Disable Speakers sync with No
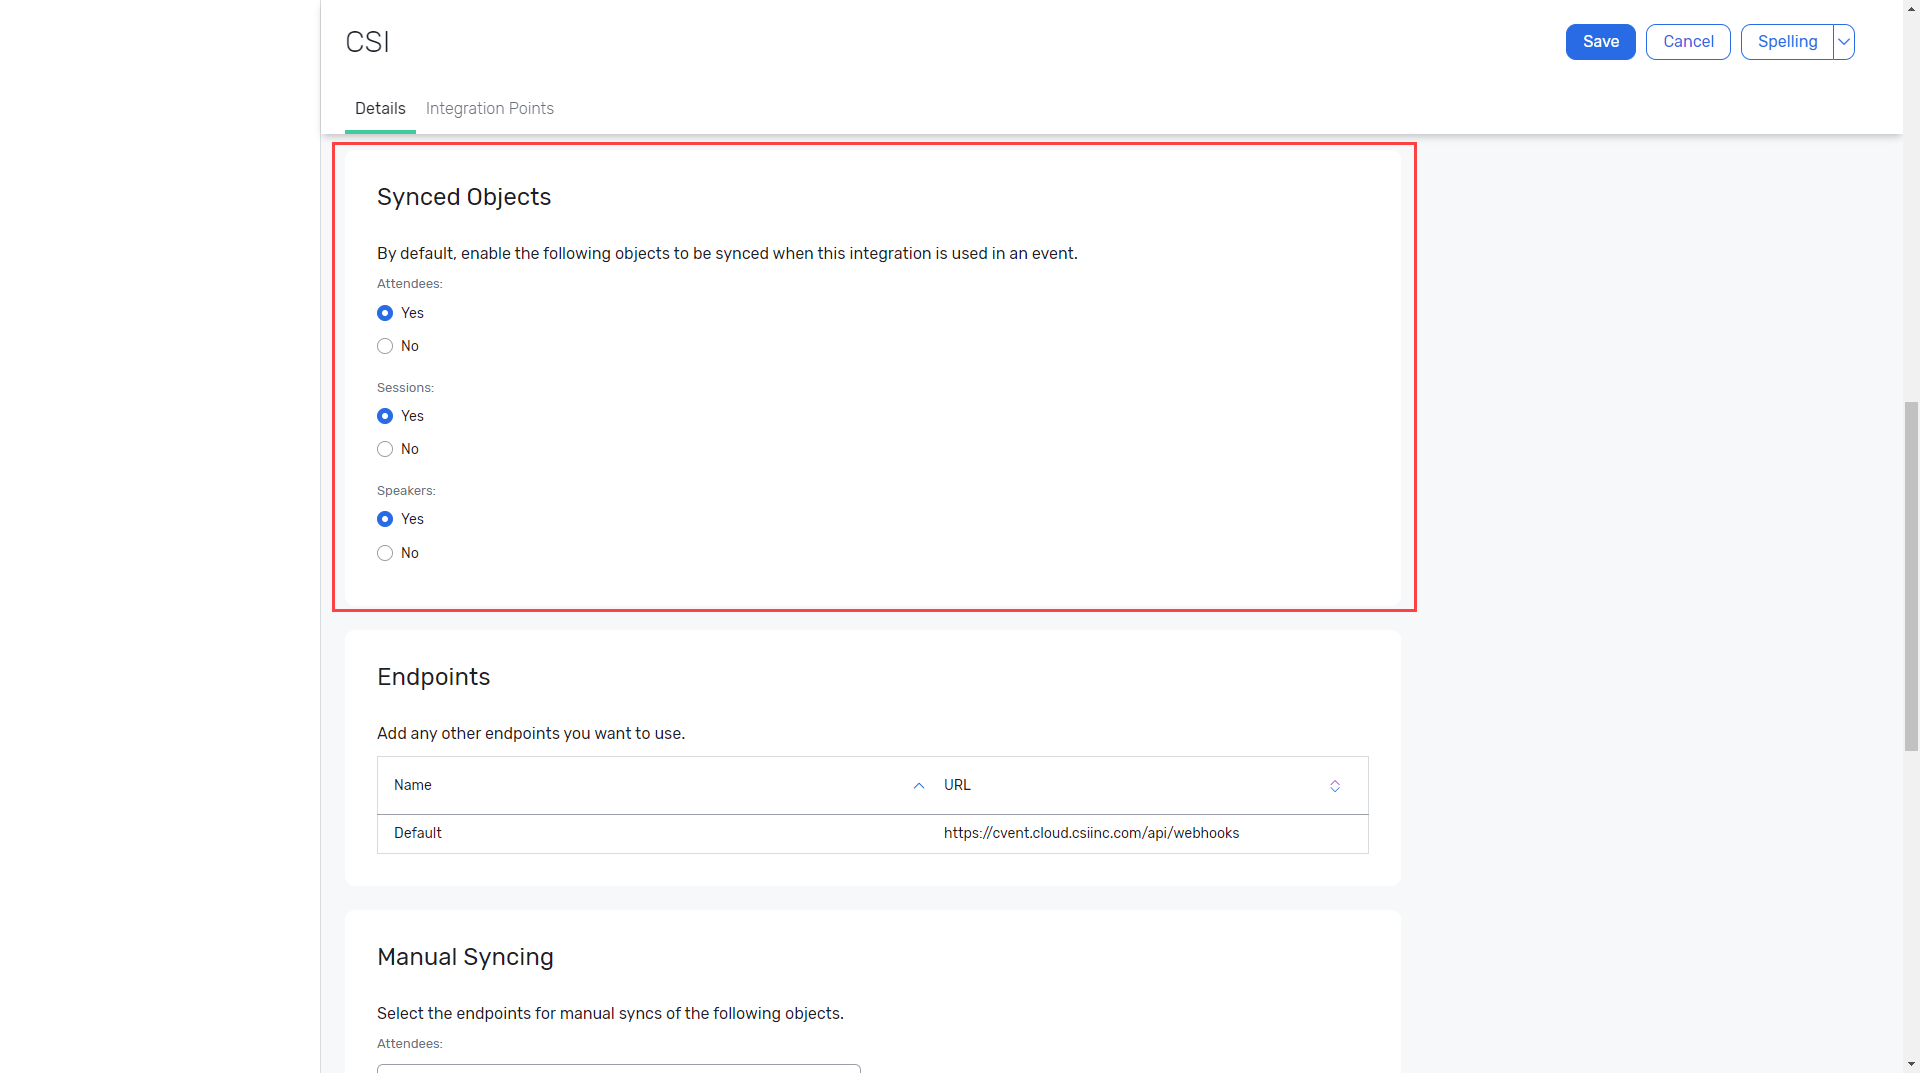 click(x=385, y=553)
